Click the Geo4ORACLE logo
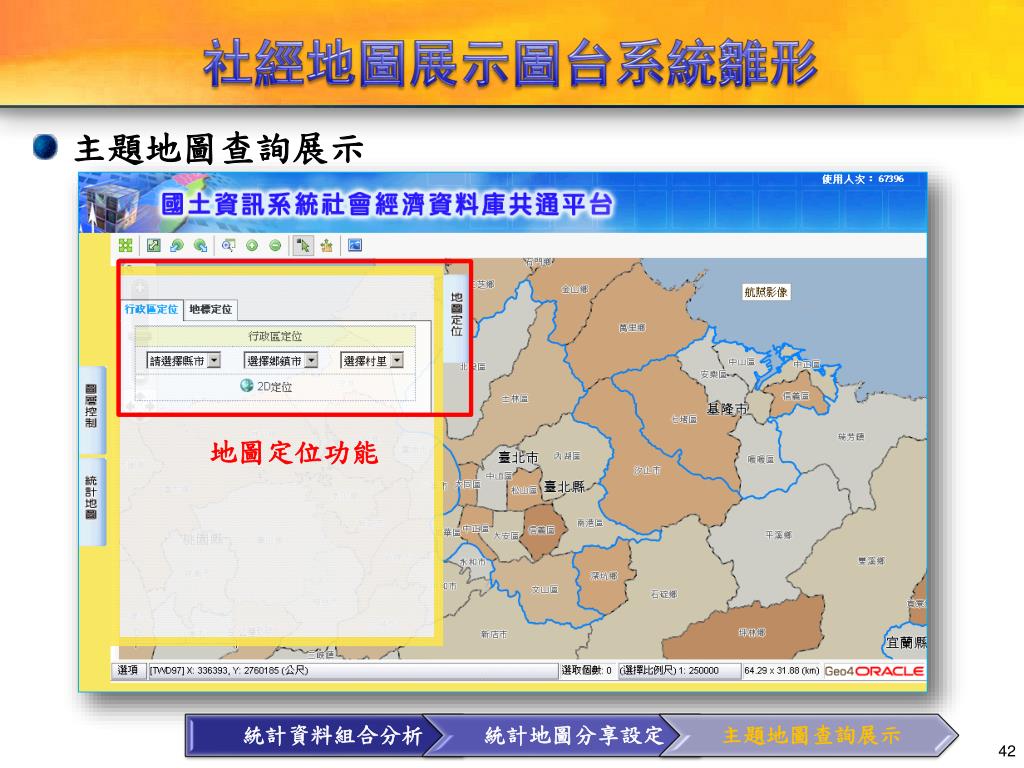 coord(874,671)
